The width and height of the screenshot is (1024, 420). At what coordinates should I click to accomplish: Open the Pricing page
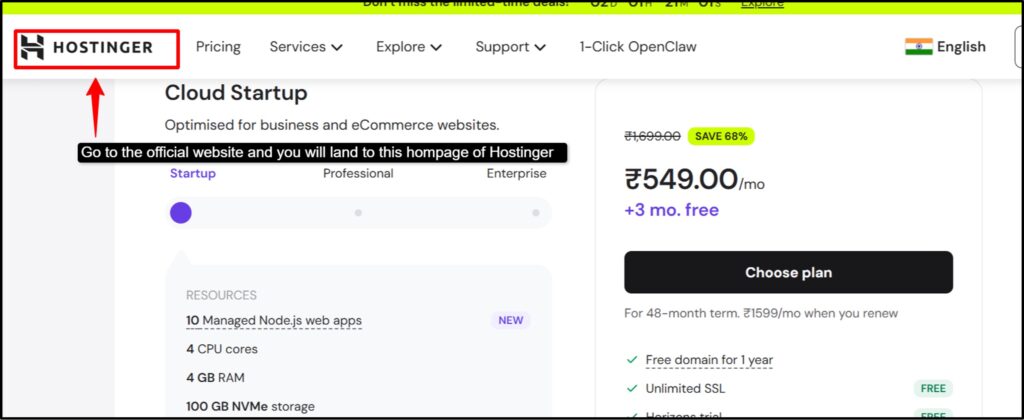coord(218,47)
